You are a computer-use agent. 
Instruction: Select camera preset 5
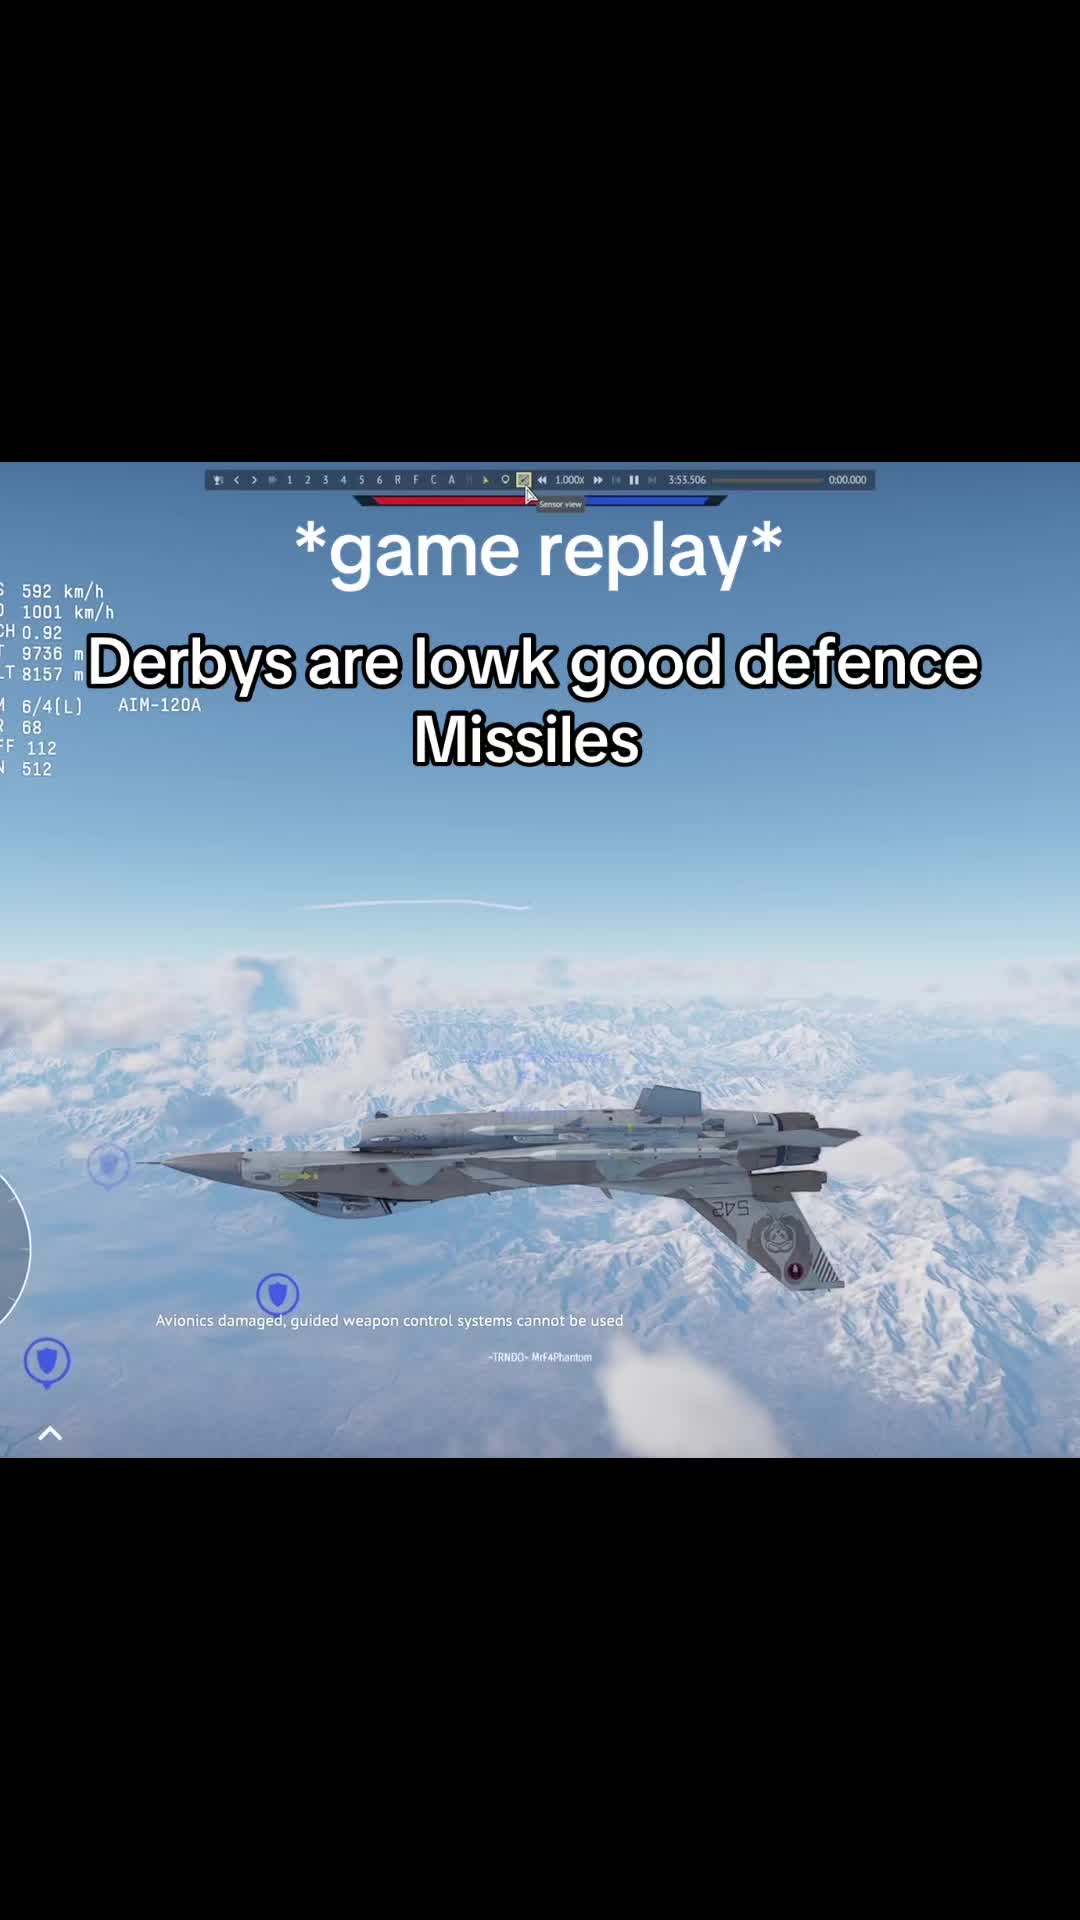[361, 480]
